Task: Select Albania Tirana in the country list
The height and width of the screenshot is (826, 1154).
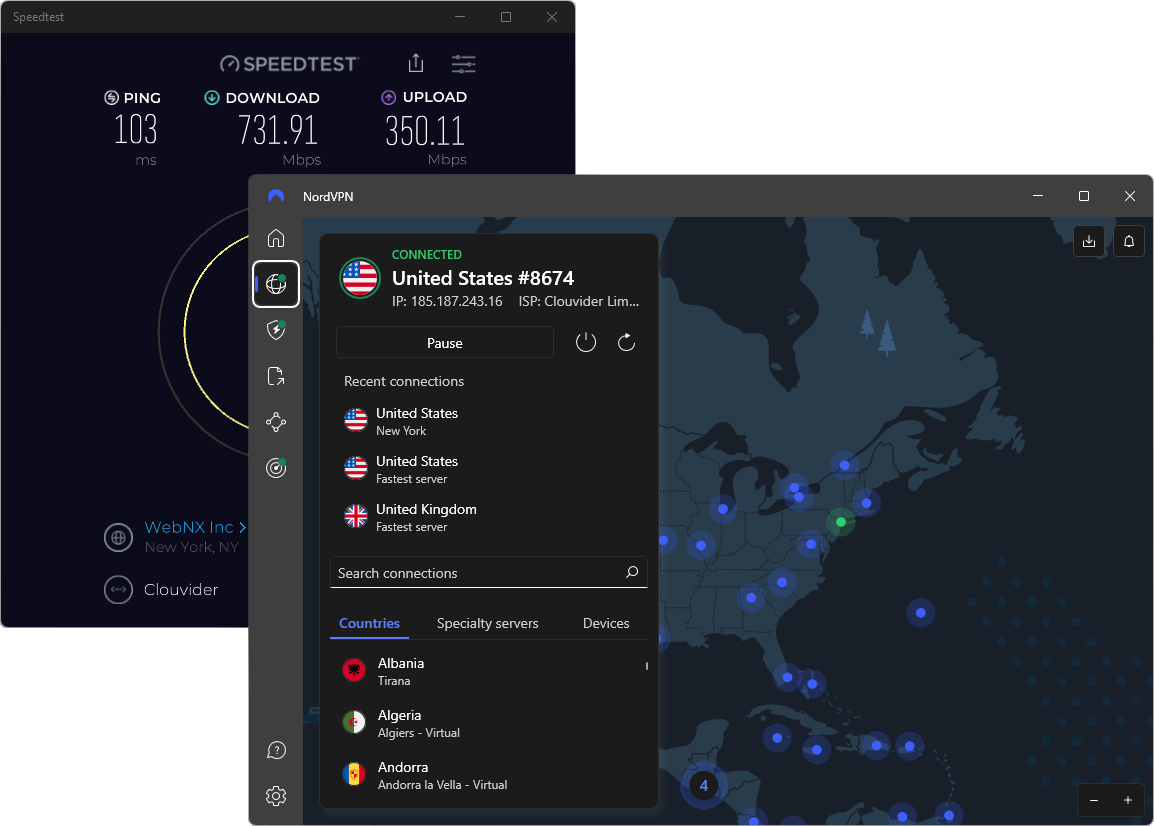Action: (489, 671)
